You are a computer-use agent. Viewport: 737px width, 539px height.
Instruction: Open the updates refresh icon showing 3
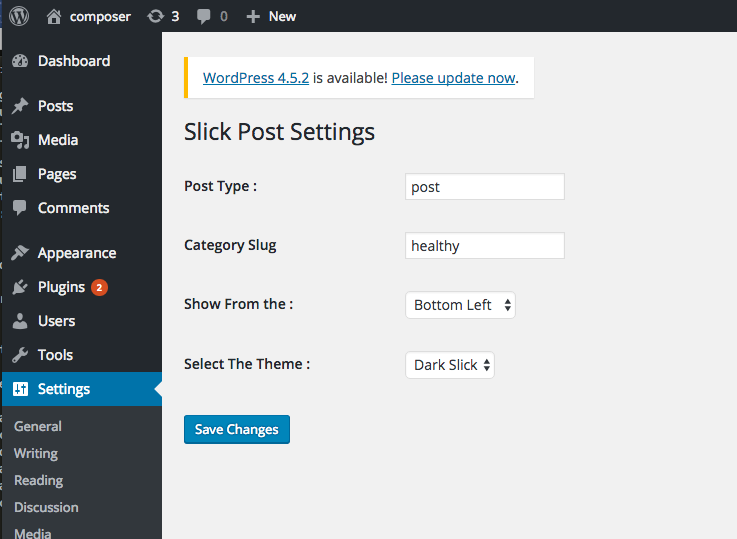tap(156, 16)
